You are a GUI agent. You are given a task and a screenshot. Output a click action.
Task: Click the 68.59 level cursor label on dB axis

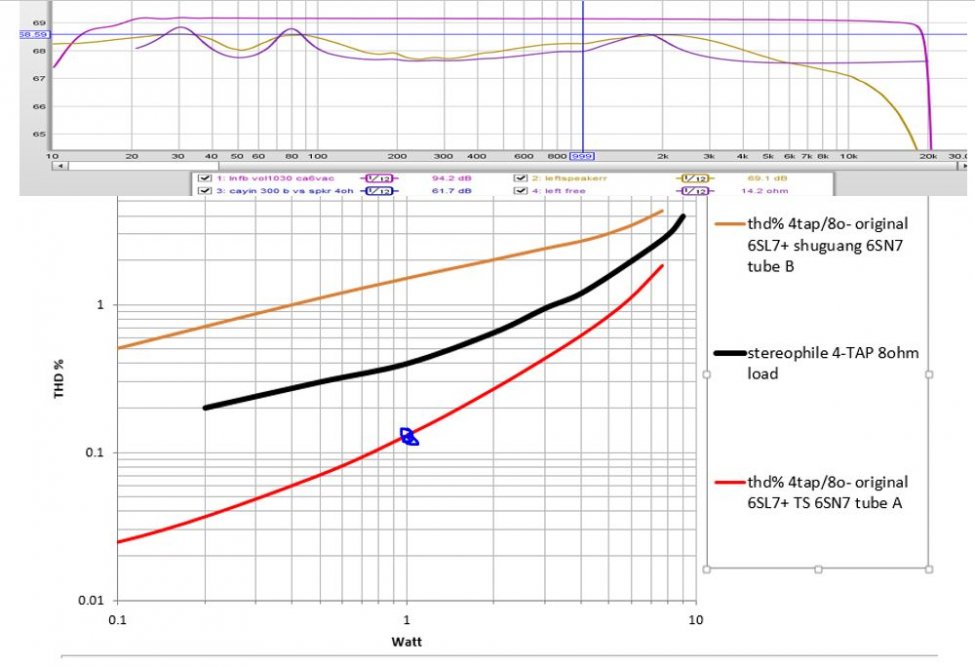point(34,35)
